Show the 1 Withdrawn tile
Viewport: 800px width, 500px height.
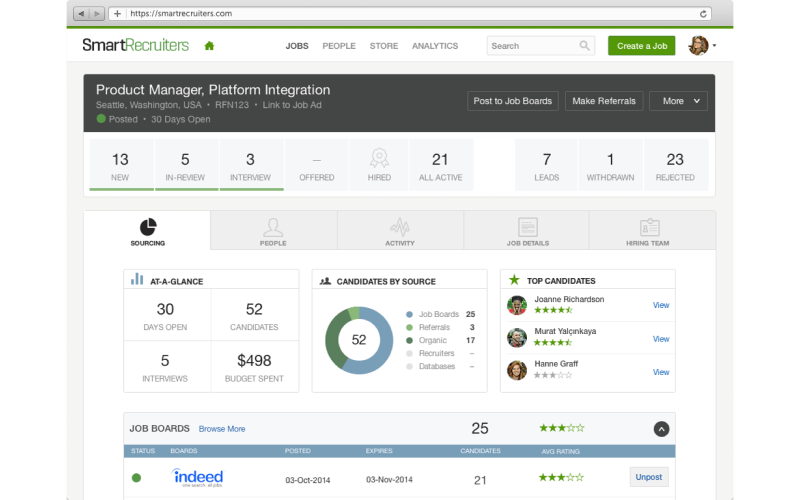[x=610, y=165]
